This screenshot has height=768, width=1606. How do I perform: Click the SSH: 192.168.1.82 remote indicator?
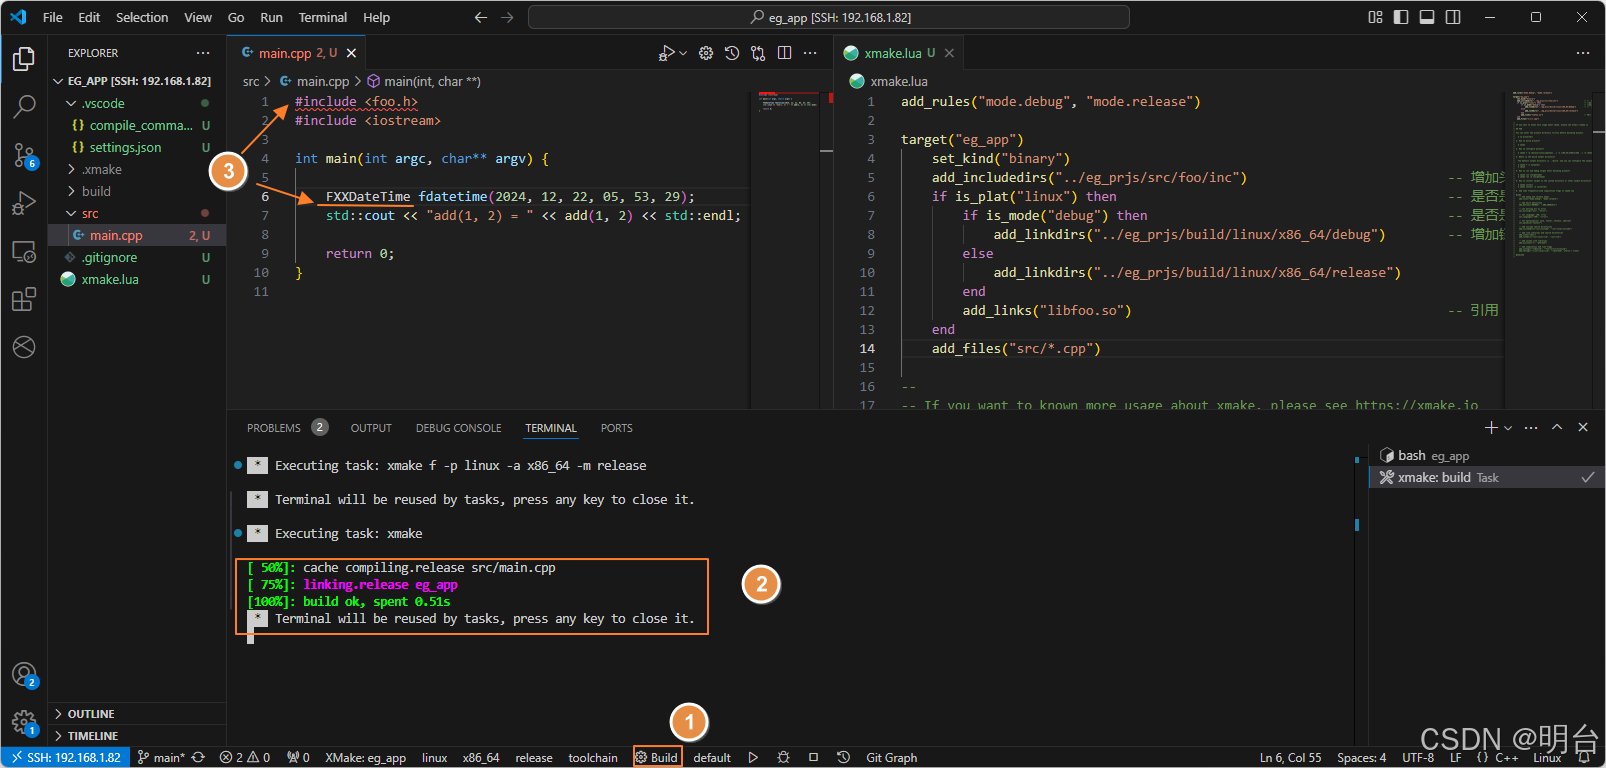(x=65, y=758)
